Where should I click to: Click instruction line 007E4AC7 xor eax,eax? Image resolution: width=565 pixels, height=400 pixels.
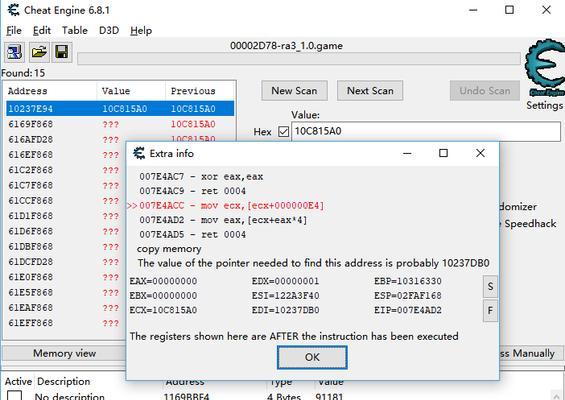[201, 177]
